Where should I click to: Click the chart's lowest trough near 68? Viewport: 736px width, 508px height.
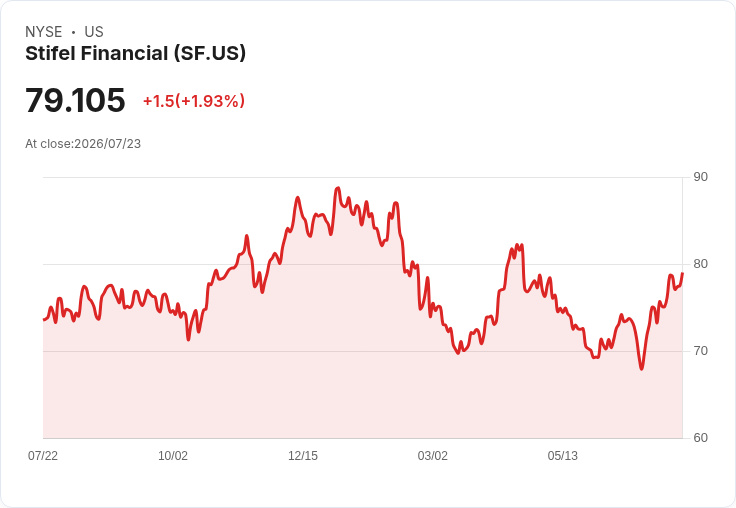tap(642, 369)
